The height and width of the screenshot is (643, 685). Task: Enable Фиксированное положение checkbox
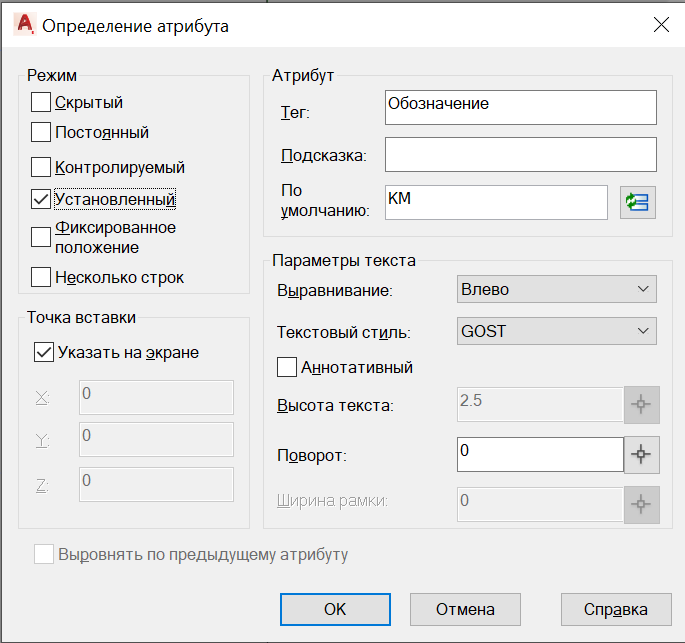click(x=41, y=237)
